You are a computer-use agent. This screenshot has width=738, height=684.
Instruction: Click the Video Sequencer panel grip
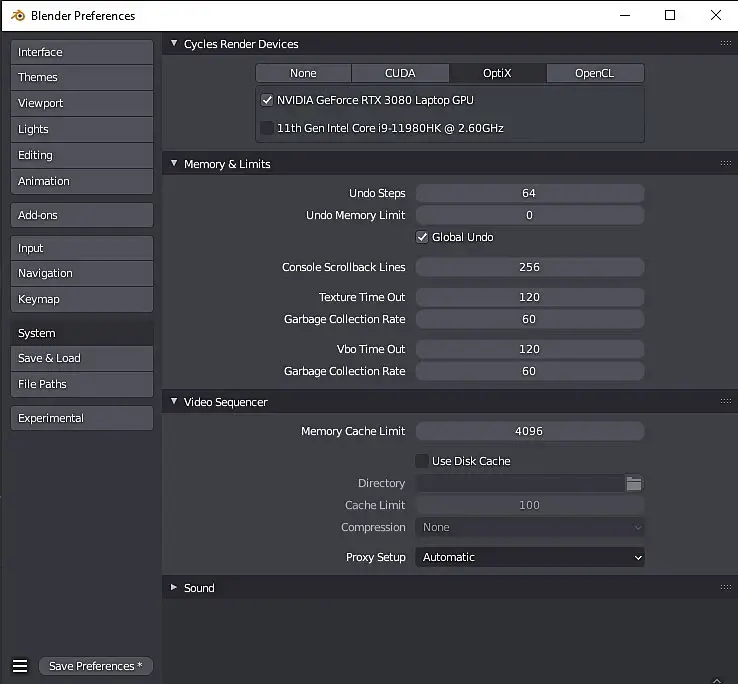click(726, 402)
